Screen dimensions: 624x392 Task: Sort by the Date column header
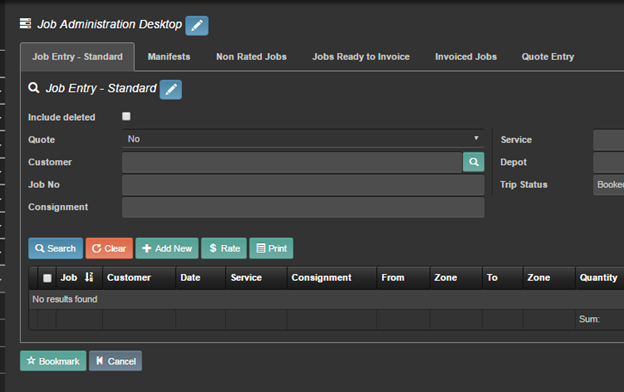point(201,278)
